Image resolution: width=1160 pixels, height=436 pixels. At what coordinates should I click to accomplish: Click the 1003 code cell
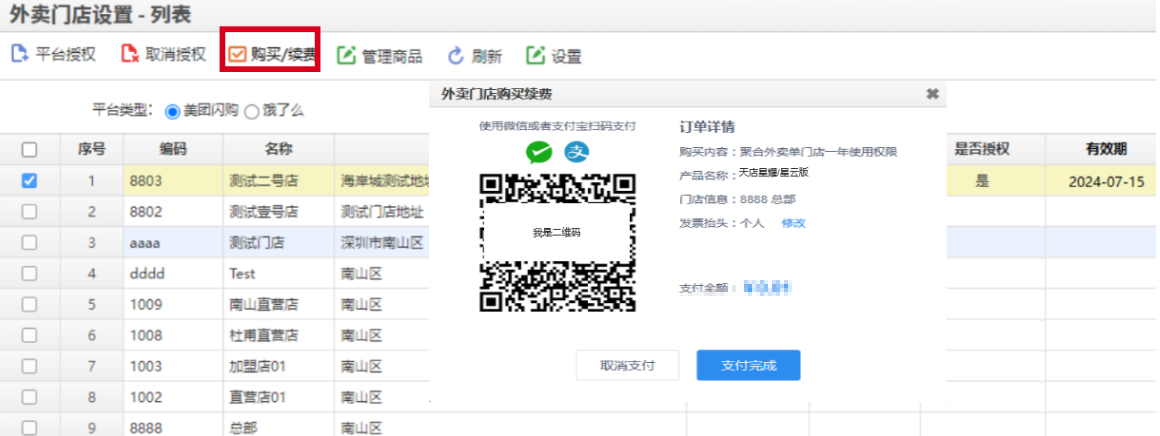click(x=173, y=366)
